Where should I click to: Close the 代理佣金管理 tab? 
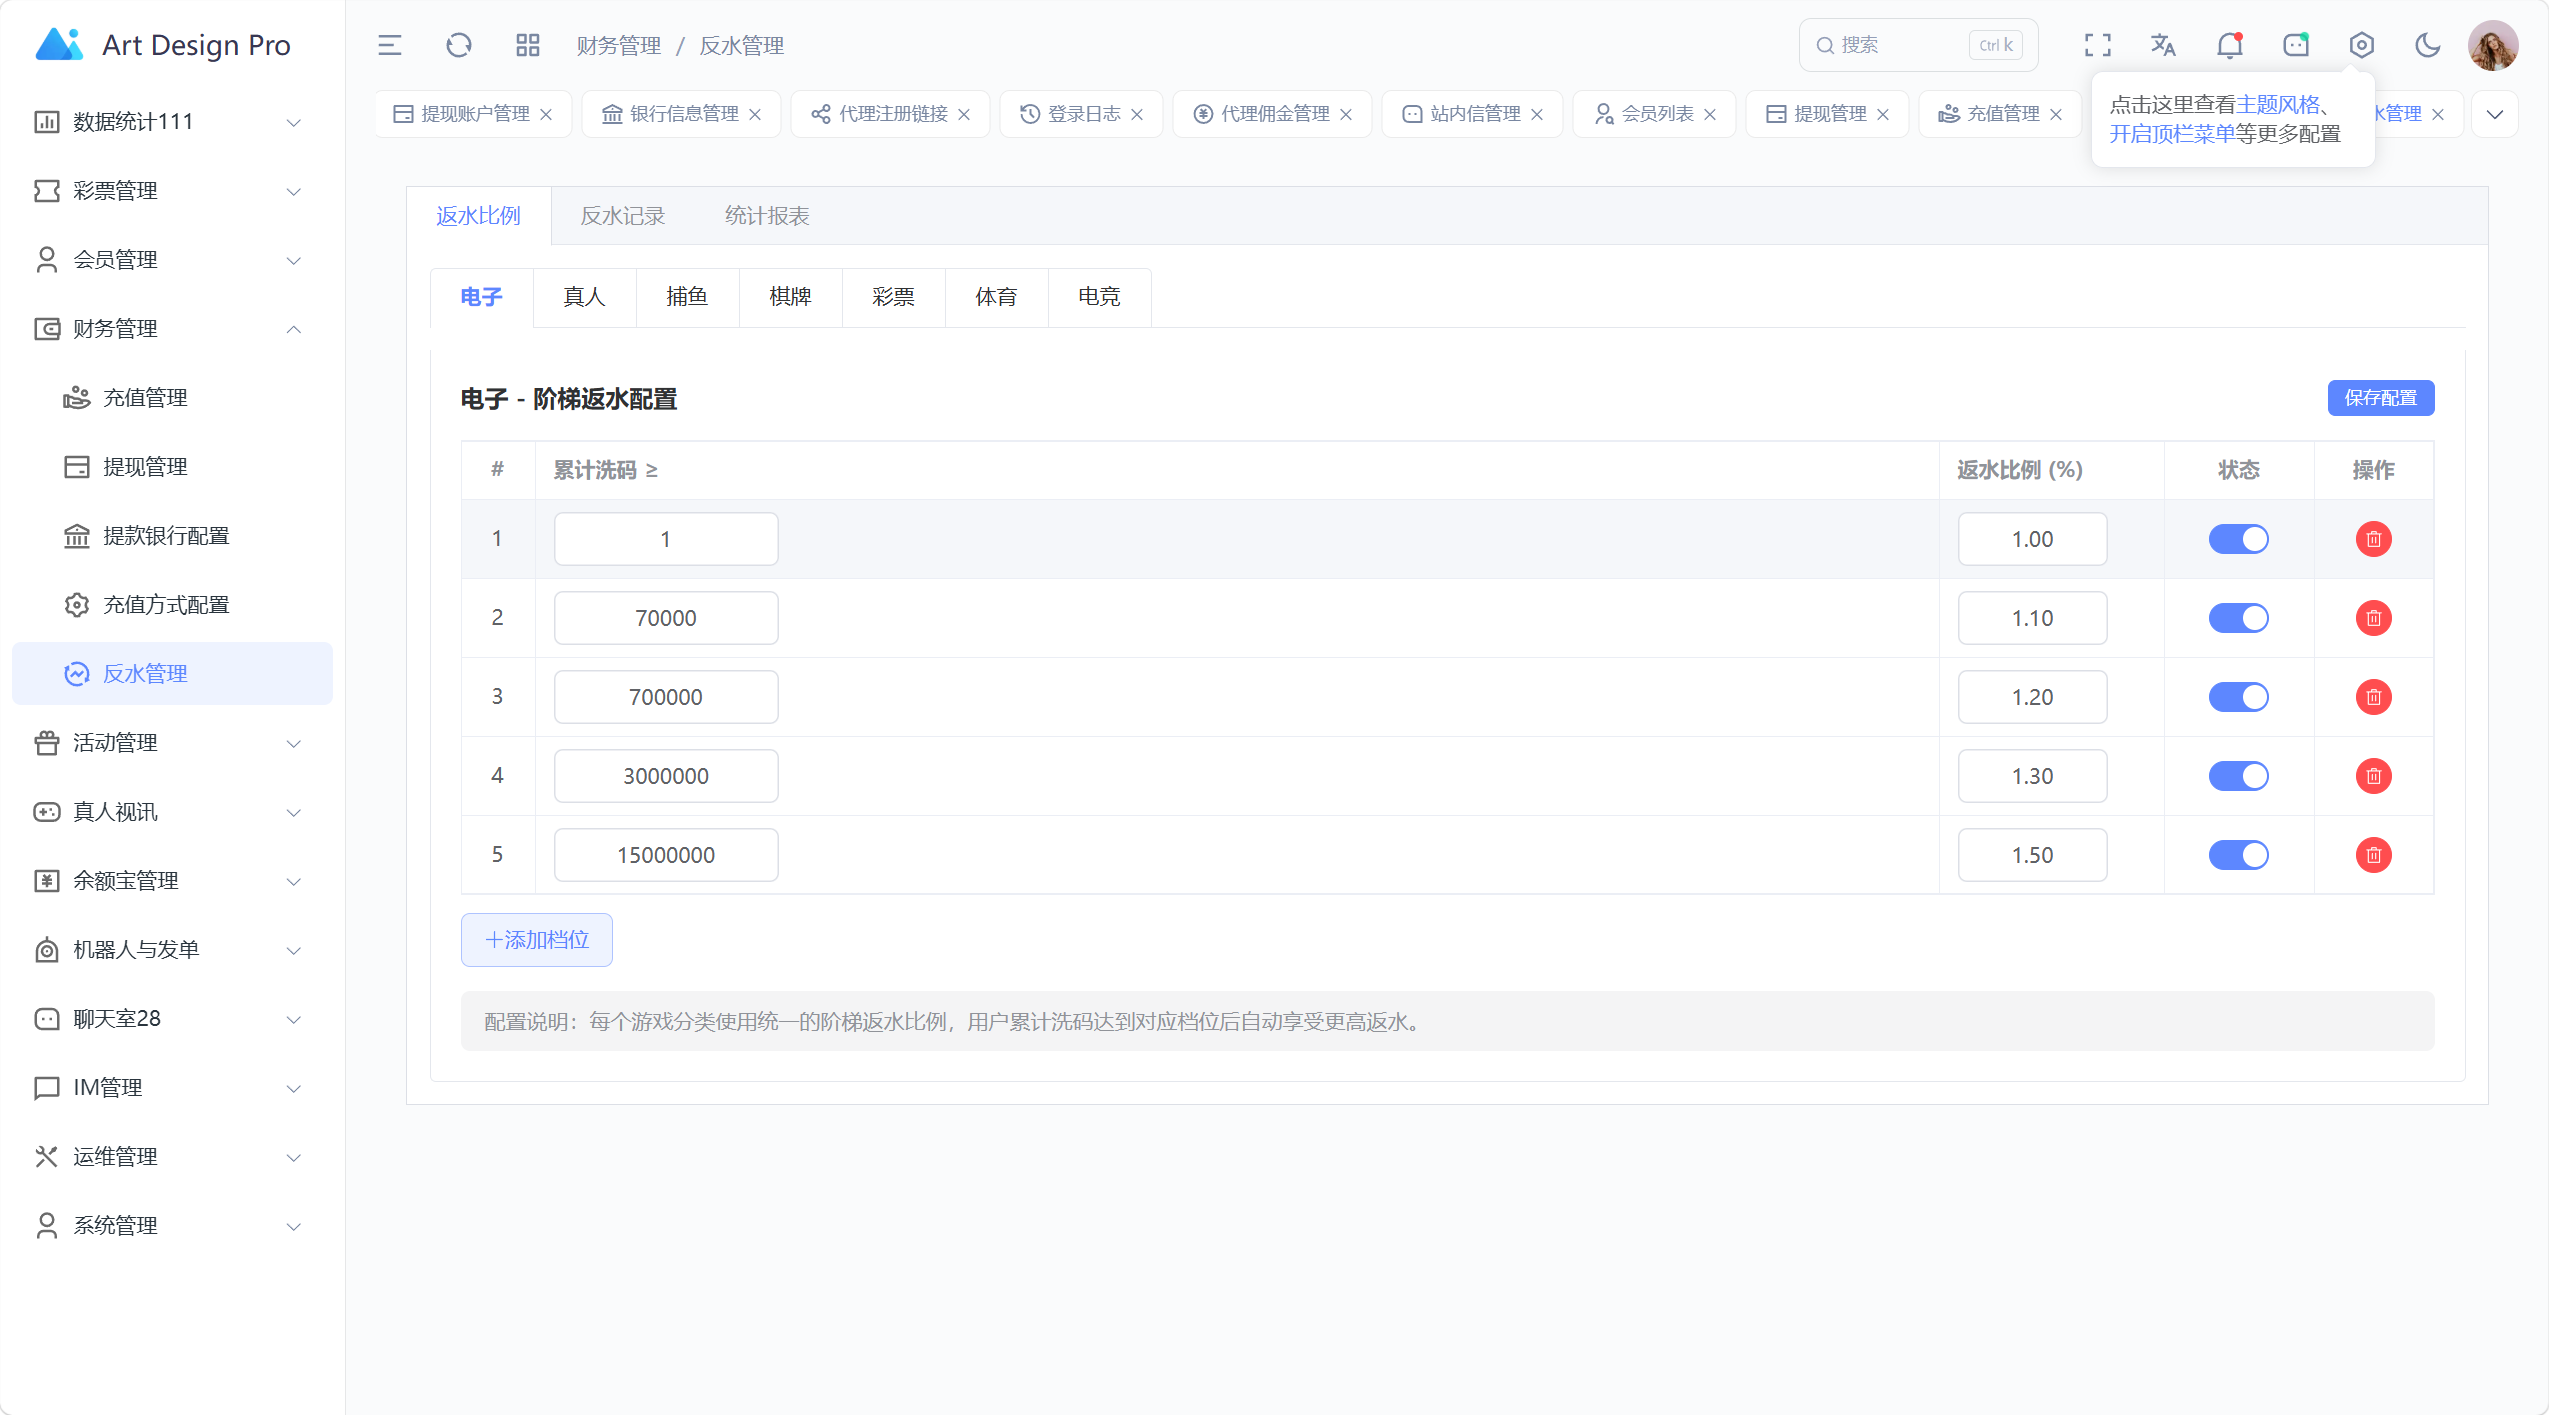(1346, 114)
